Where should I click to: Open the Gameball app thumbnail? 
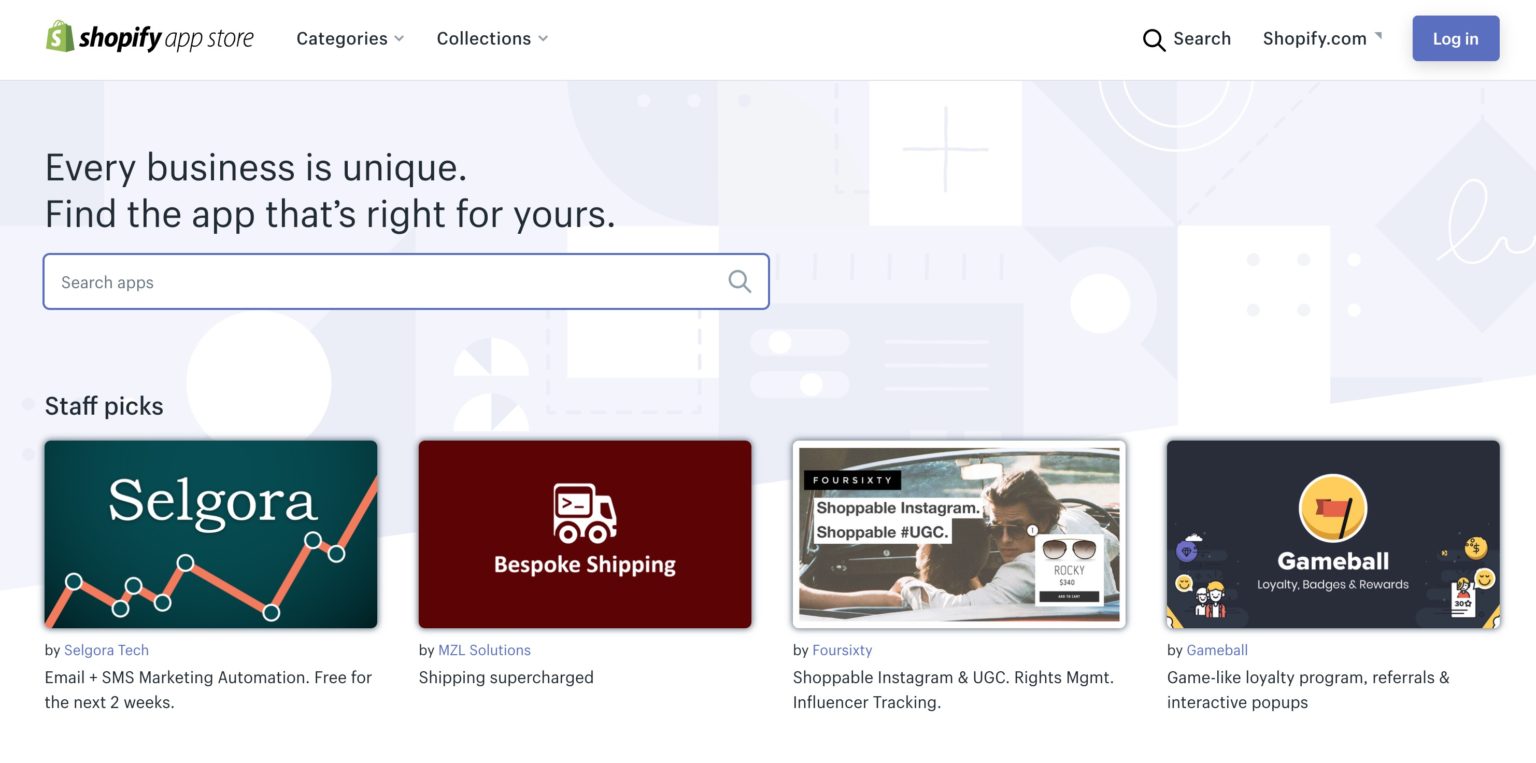[1333, 534]
